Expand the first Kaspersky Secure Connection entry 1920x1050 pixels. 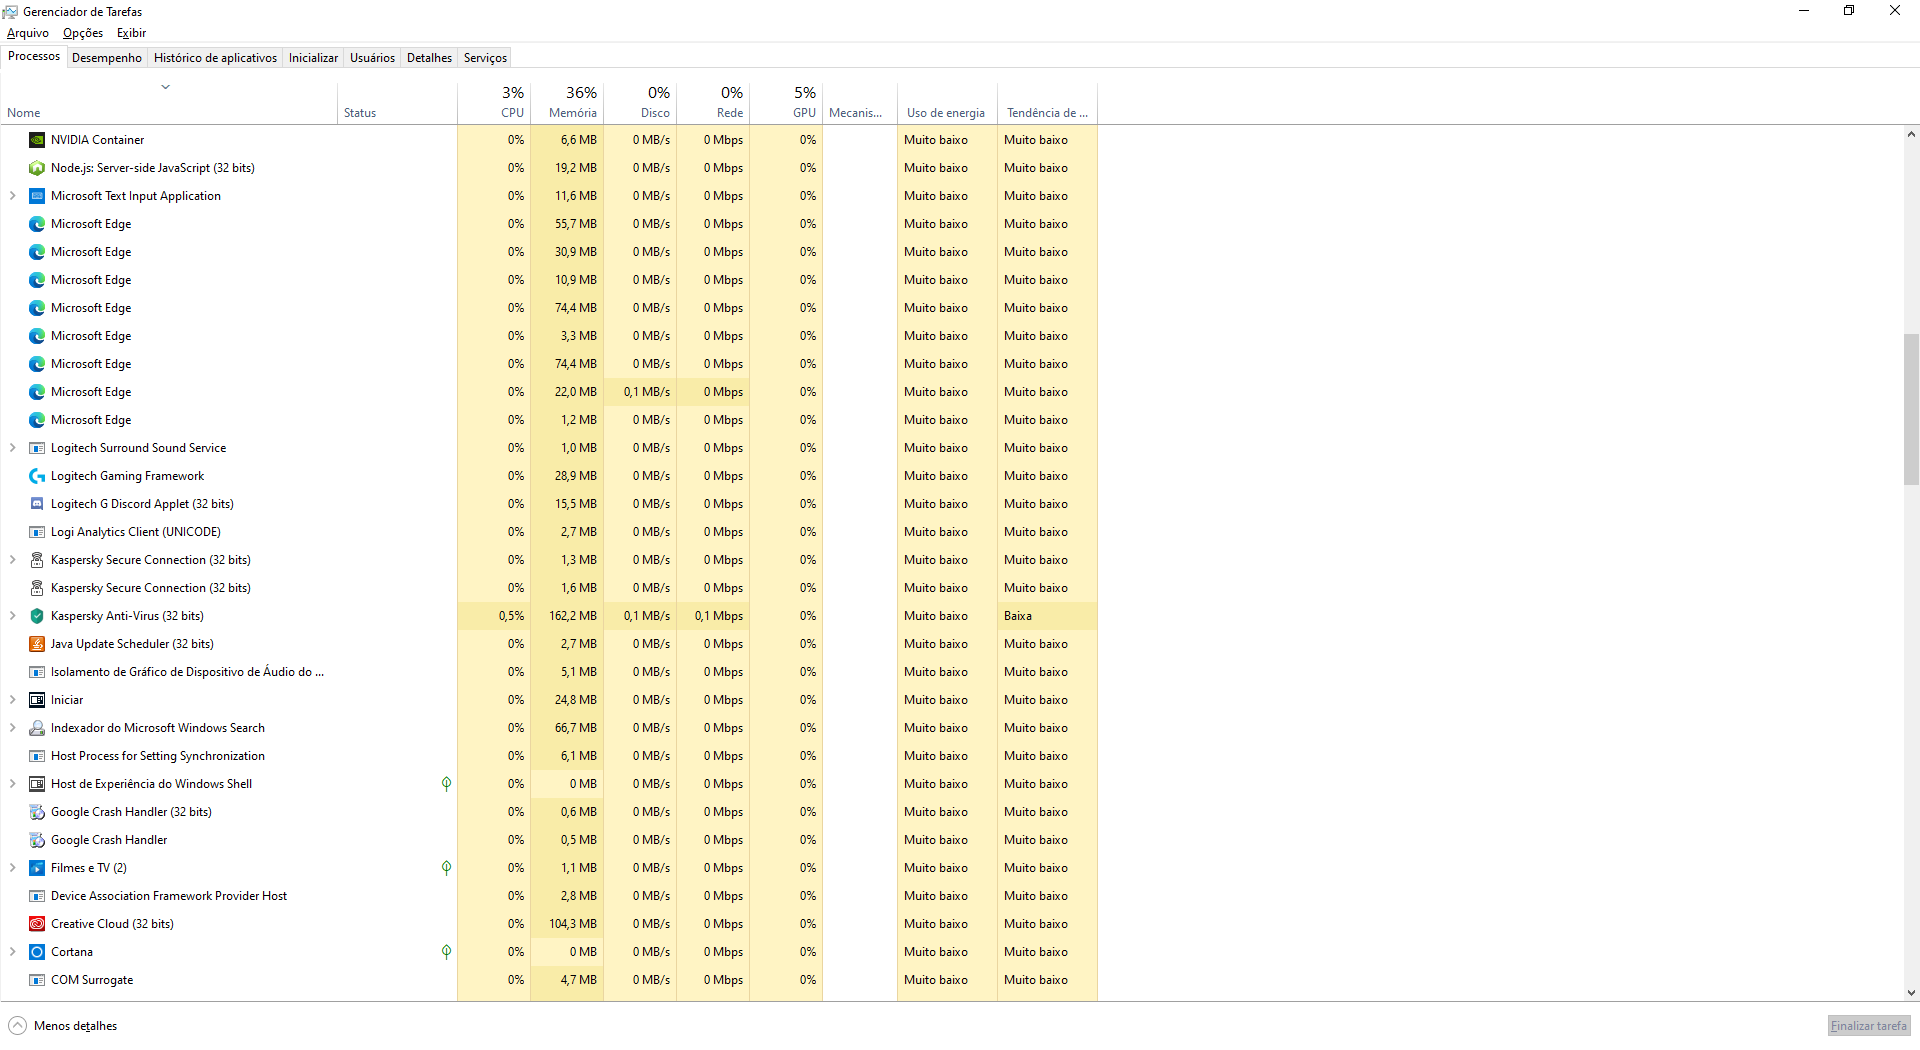(12, 560)
